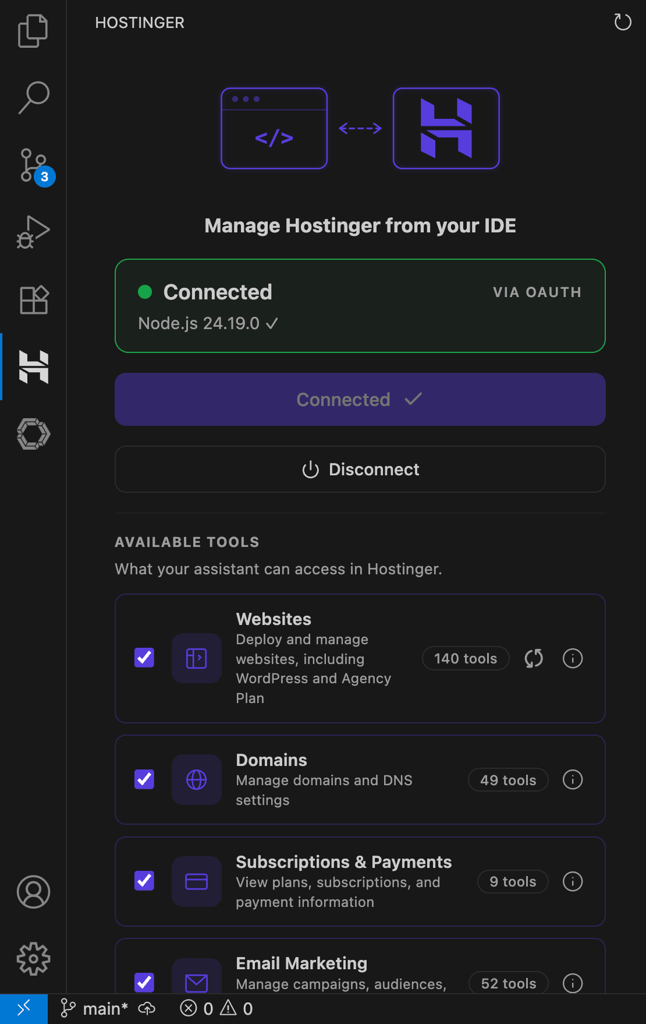Click the 'AVAILABLE TOOLS' section heading

(187, 542)
